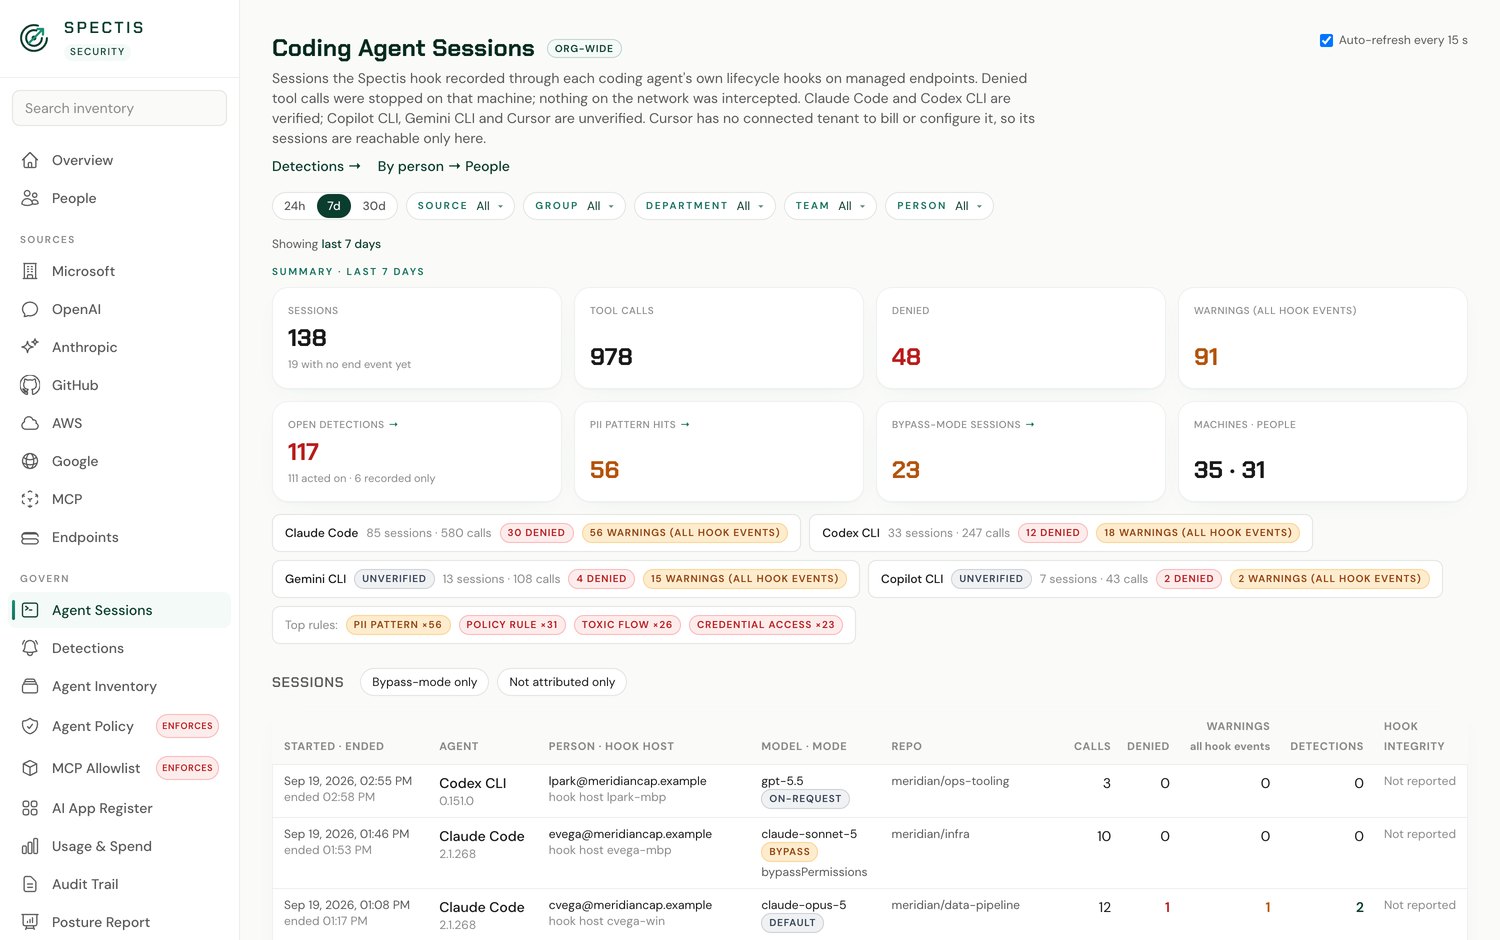Open the Usage & Spend page

(x=120, y=846)
